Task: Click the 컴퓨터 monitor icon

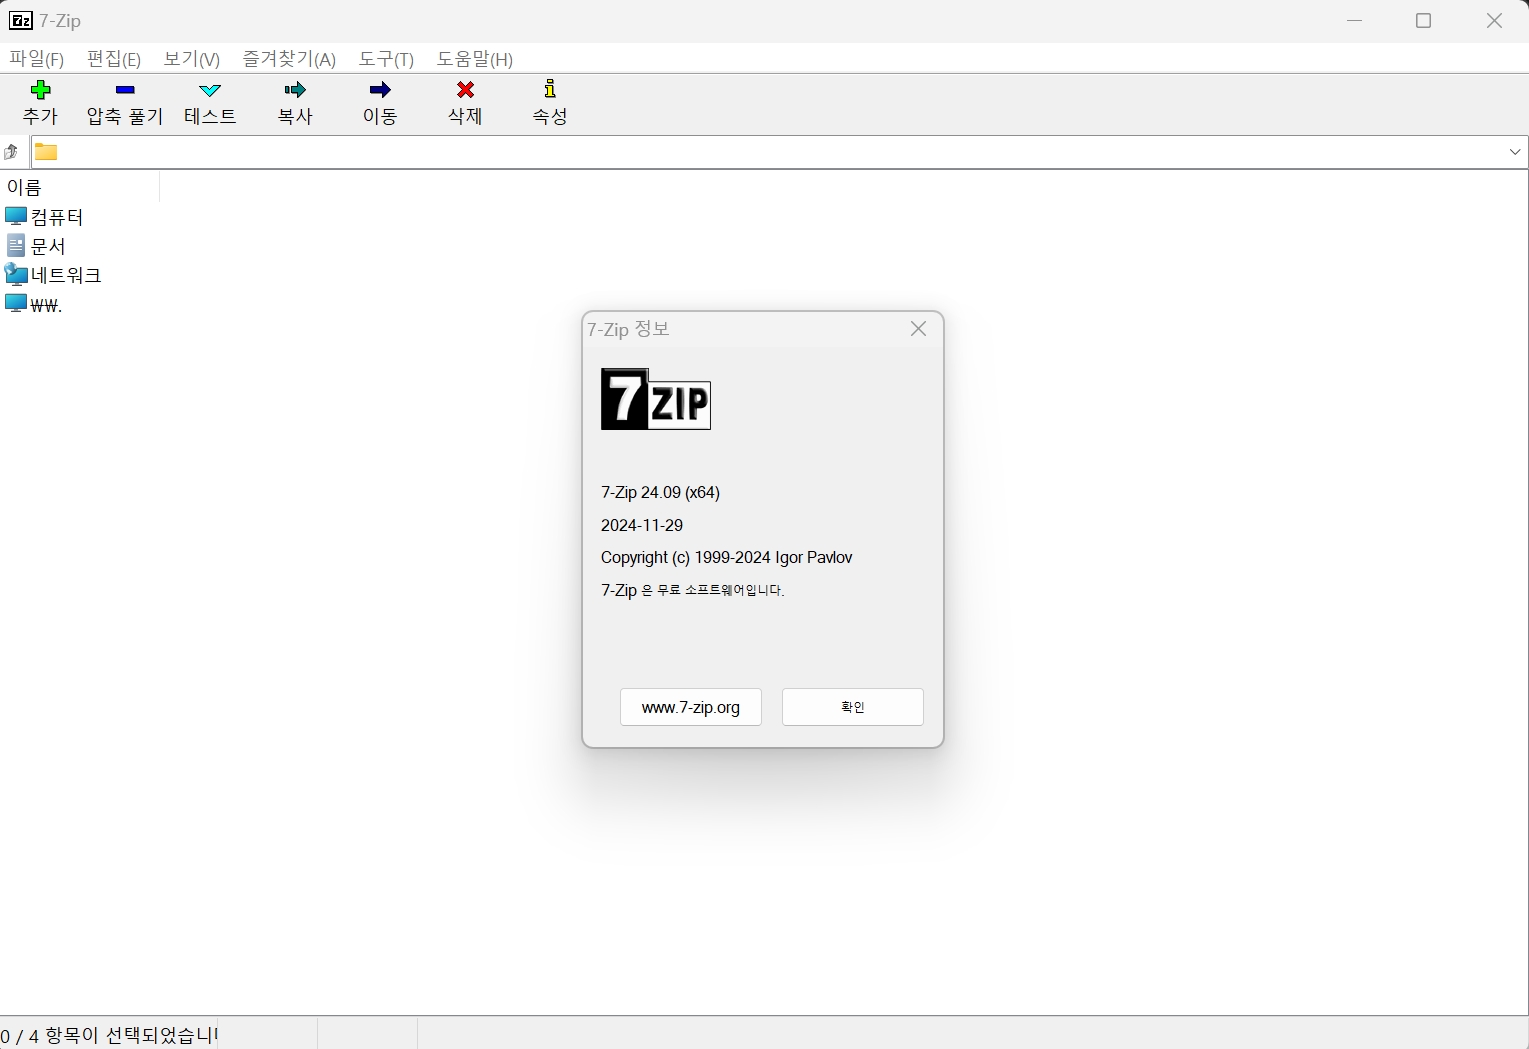Action: tap(16, 216)
